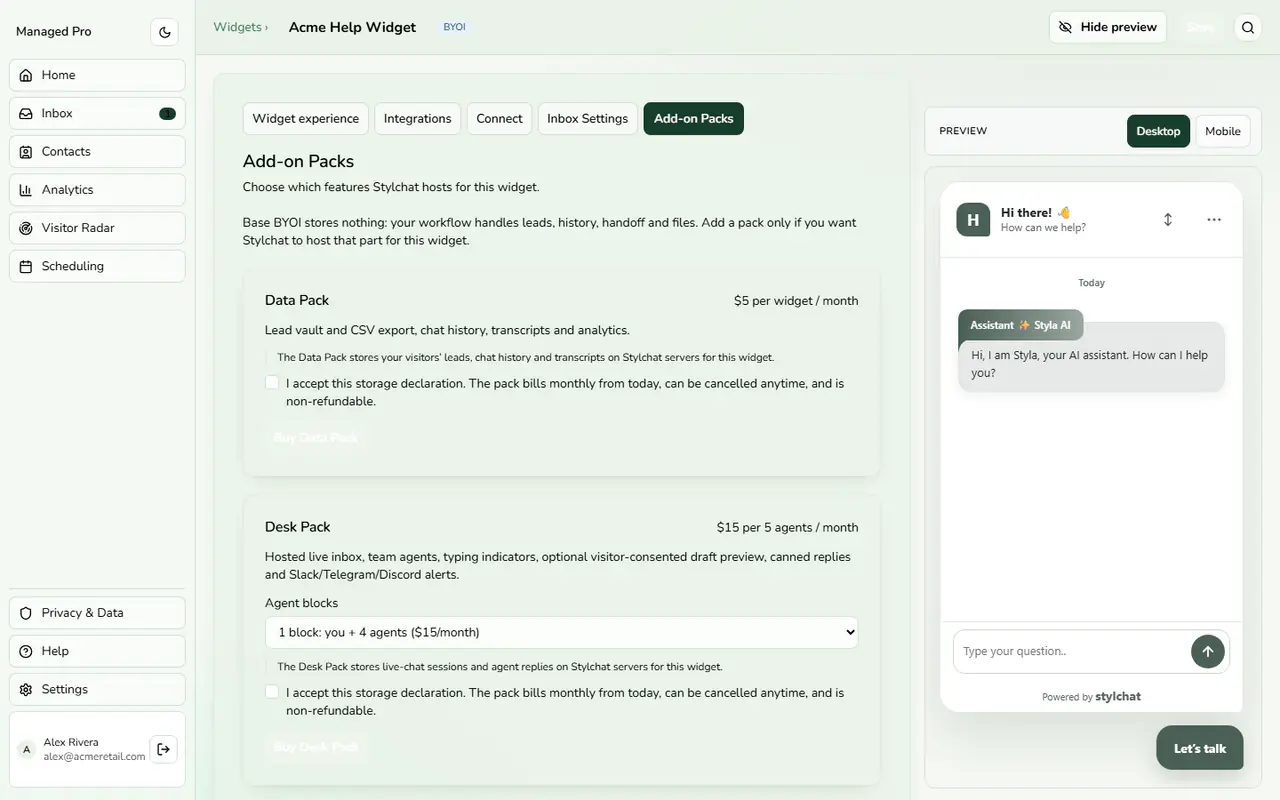Image resolution: width=1280 pixels, height=800 pixels.
Task: Open the three-dot menu in chat preview
Action: click(x=1214, y=219)
